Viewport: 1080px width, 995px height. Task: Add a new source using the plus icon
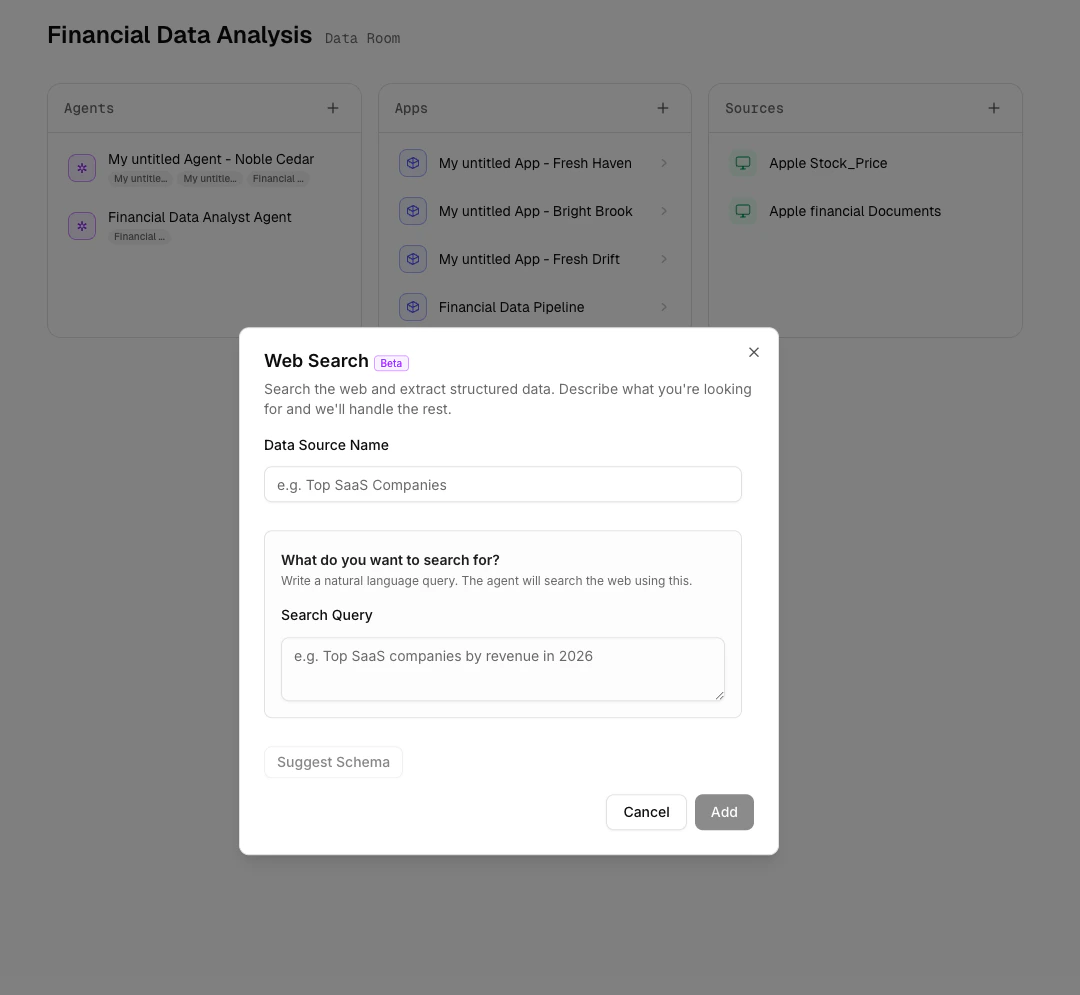[993, 107]
